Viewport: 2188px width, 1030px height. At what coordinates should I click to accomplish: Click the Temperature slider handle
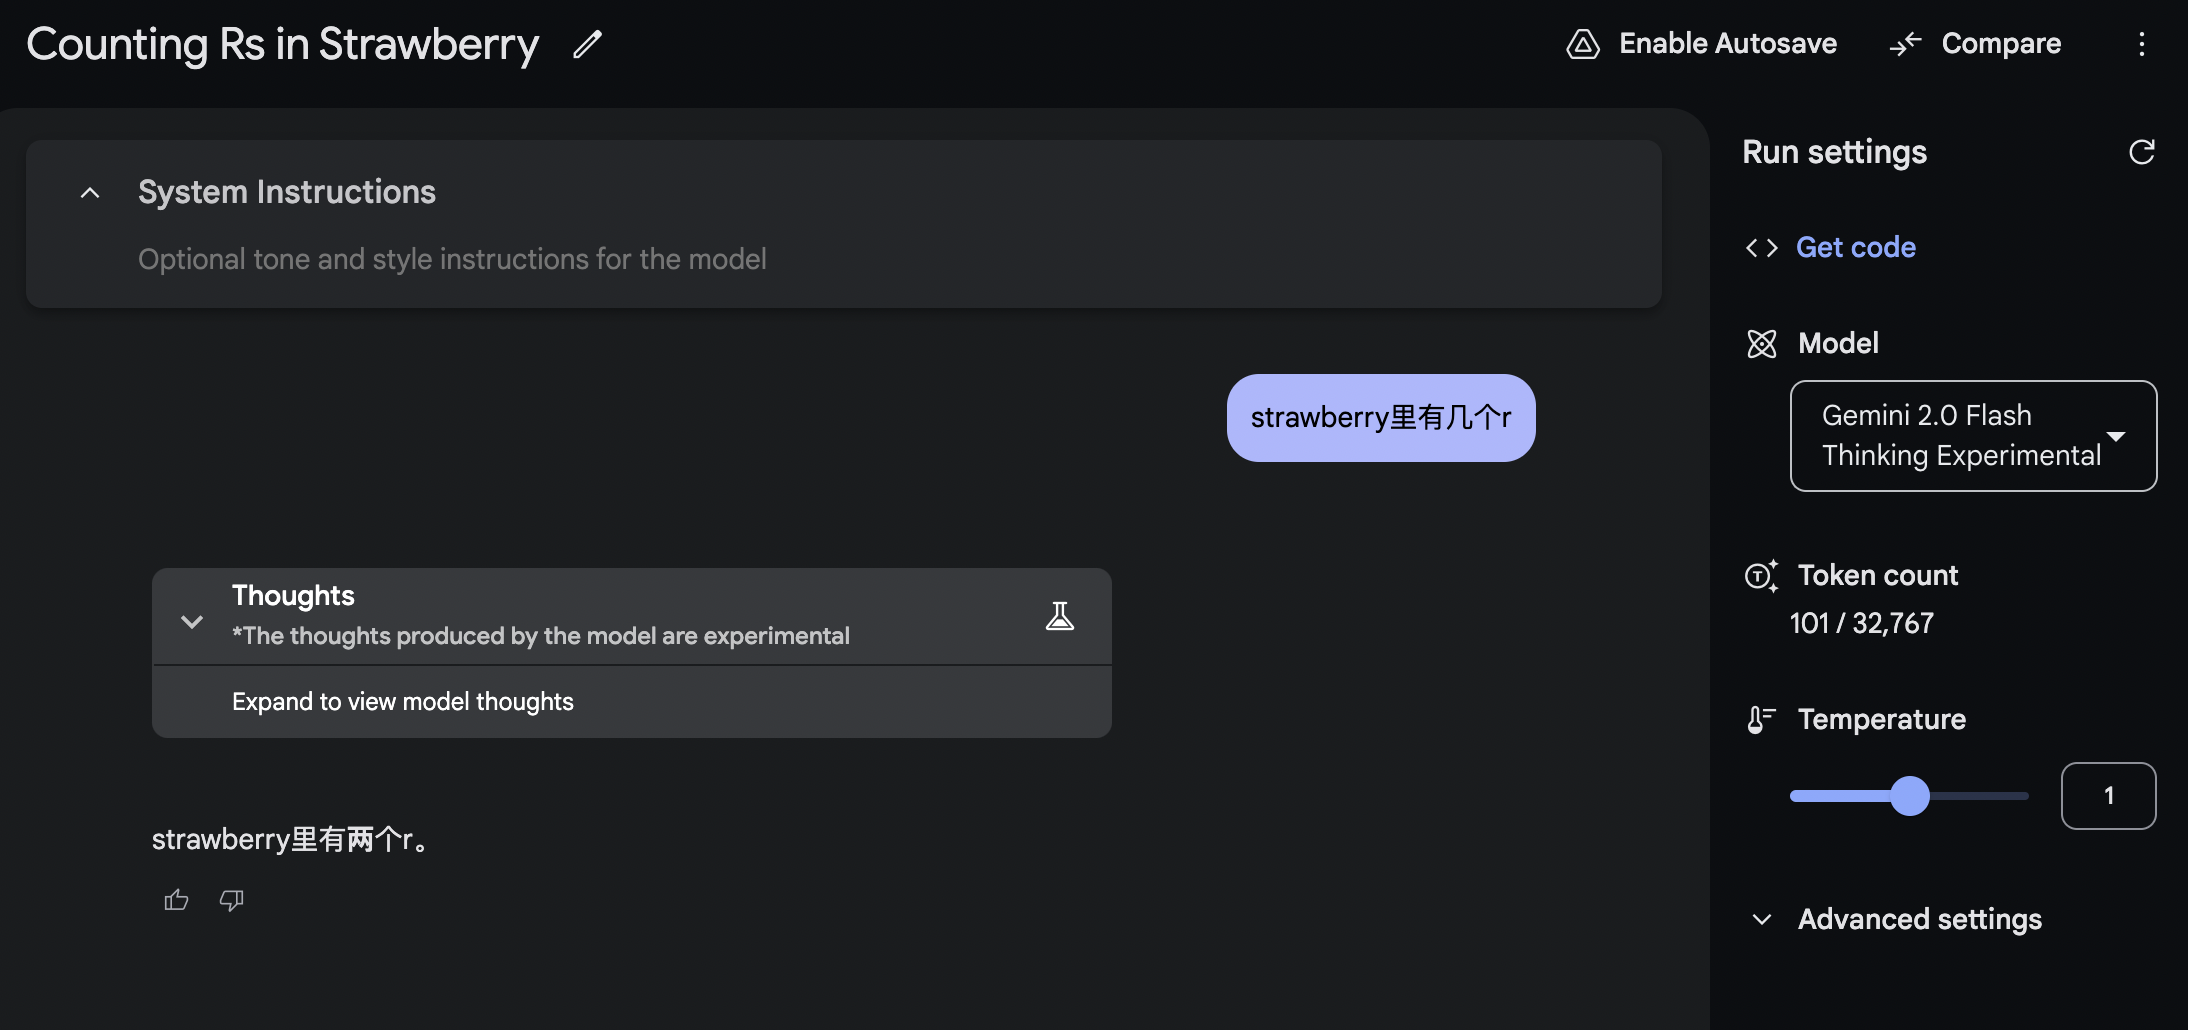1909,796
